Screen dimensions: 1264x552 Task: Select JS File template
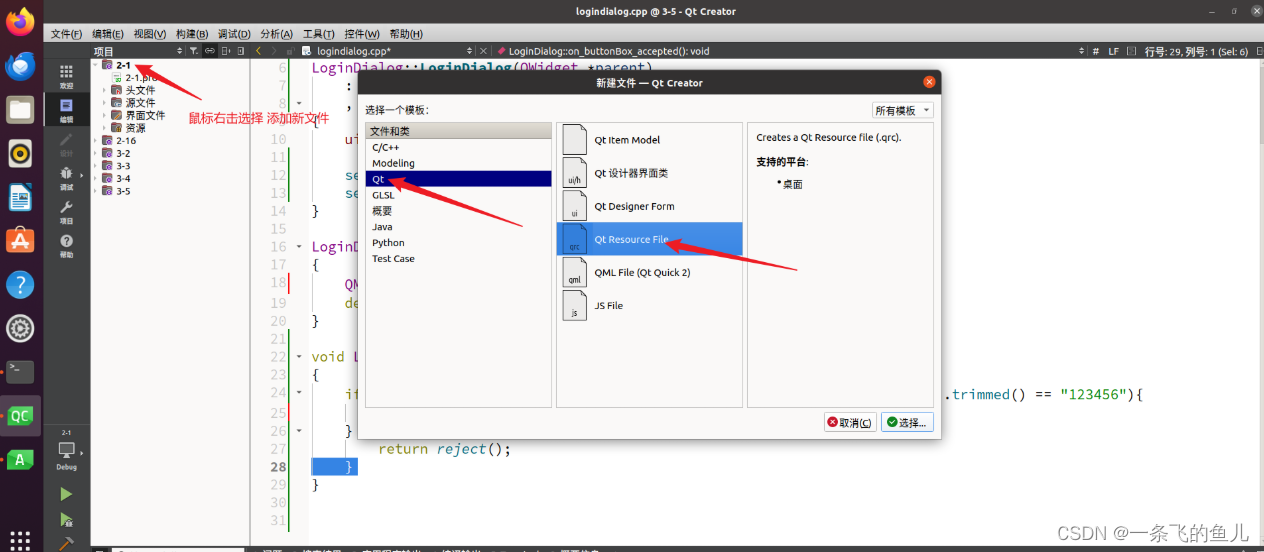649,305
